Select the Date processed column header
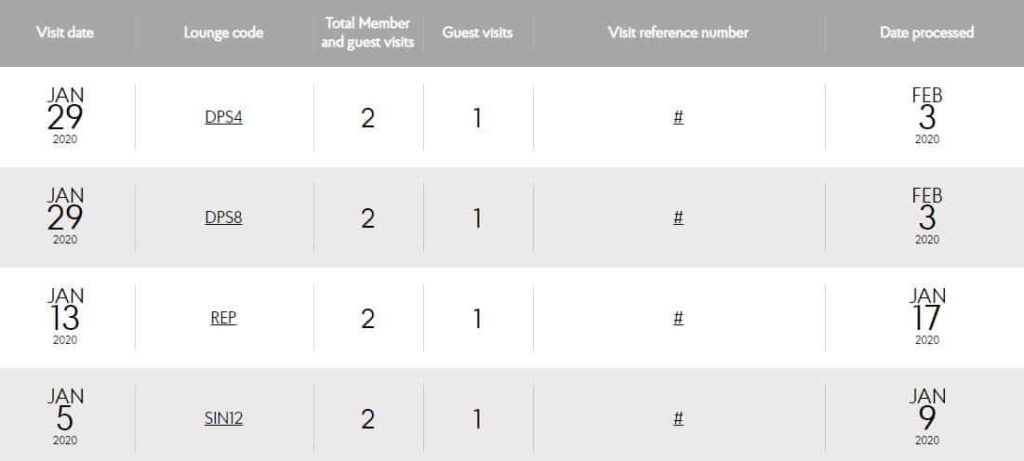Image resolution: width=1024 pixels, height=461 pixels. pyautogui.click(x=926, y=33)
